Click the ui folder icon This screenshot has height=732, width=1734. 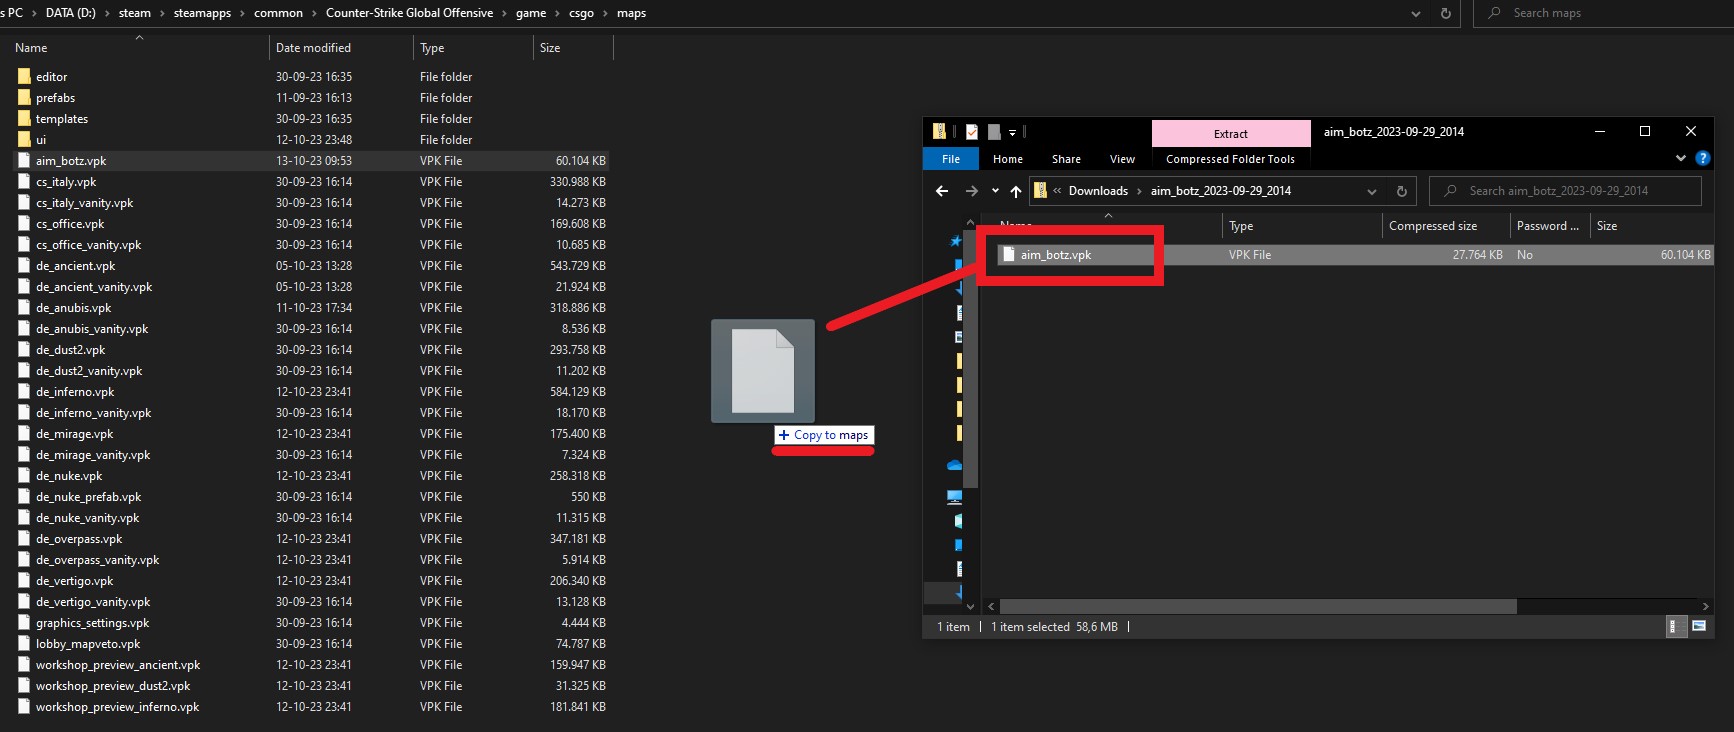(x=25, y=139)
